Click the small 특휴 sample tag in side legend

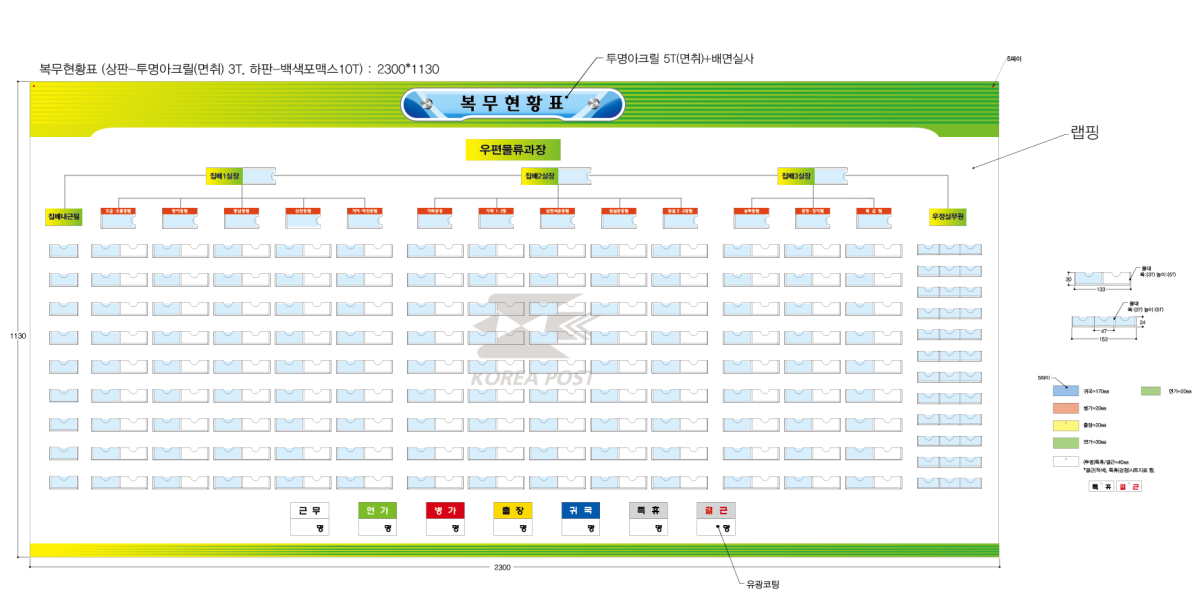tap(1102, 486)
